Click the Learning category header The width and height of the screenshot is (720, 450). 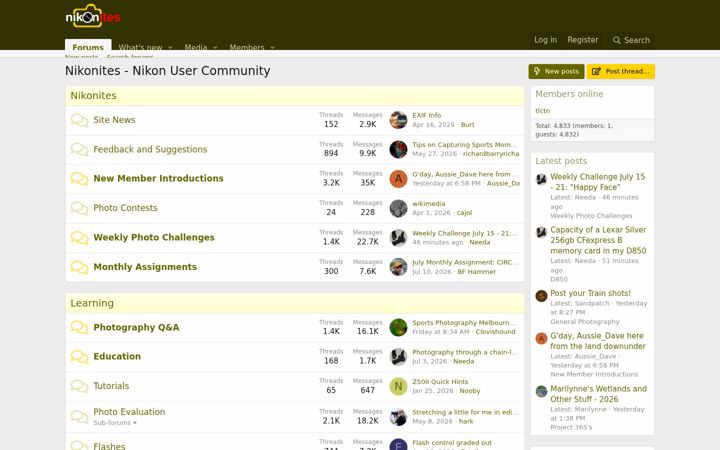92,303
